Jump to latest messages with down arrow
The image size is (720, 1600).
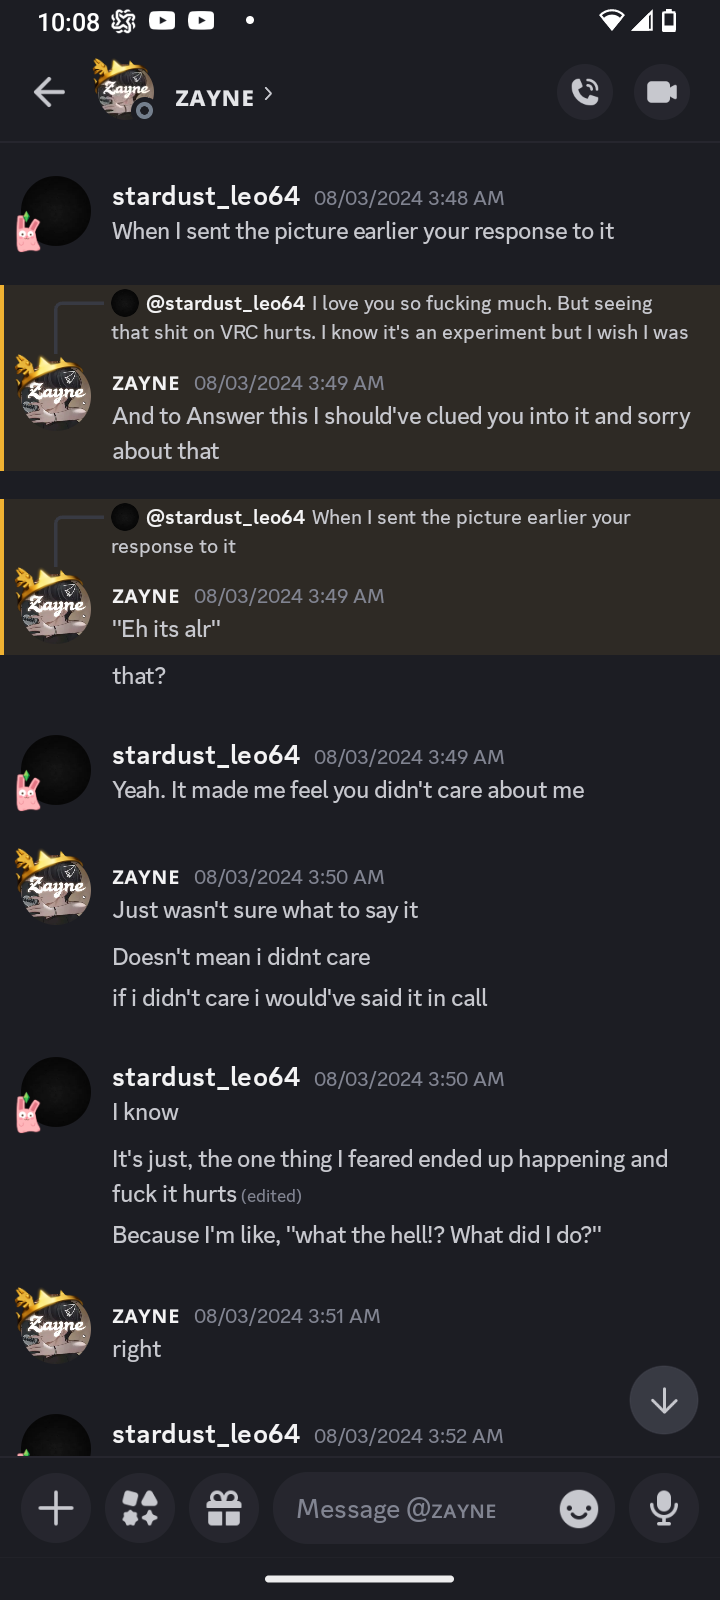pos(664,1400)
